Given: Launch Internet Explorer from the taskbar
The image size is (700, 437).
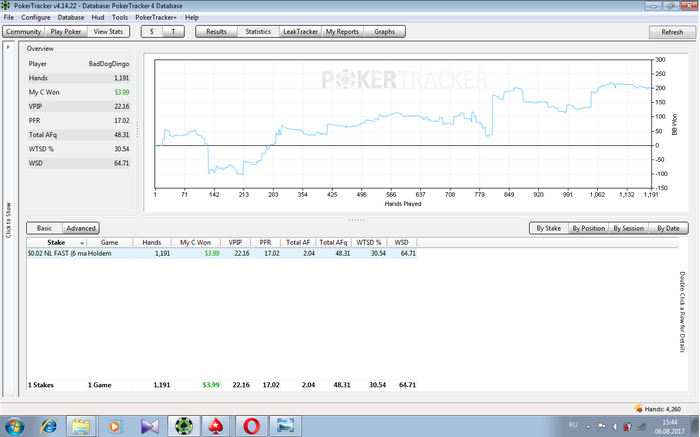Looking at the screenshot, I should [x=48, y=427].
